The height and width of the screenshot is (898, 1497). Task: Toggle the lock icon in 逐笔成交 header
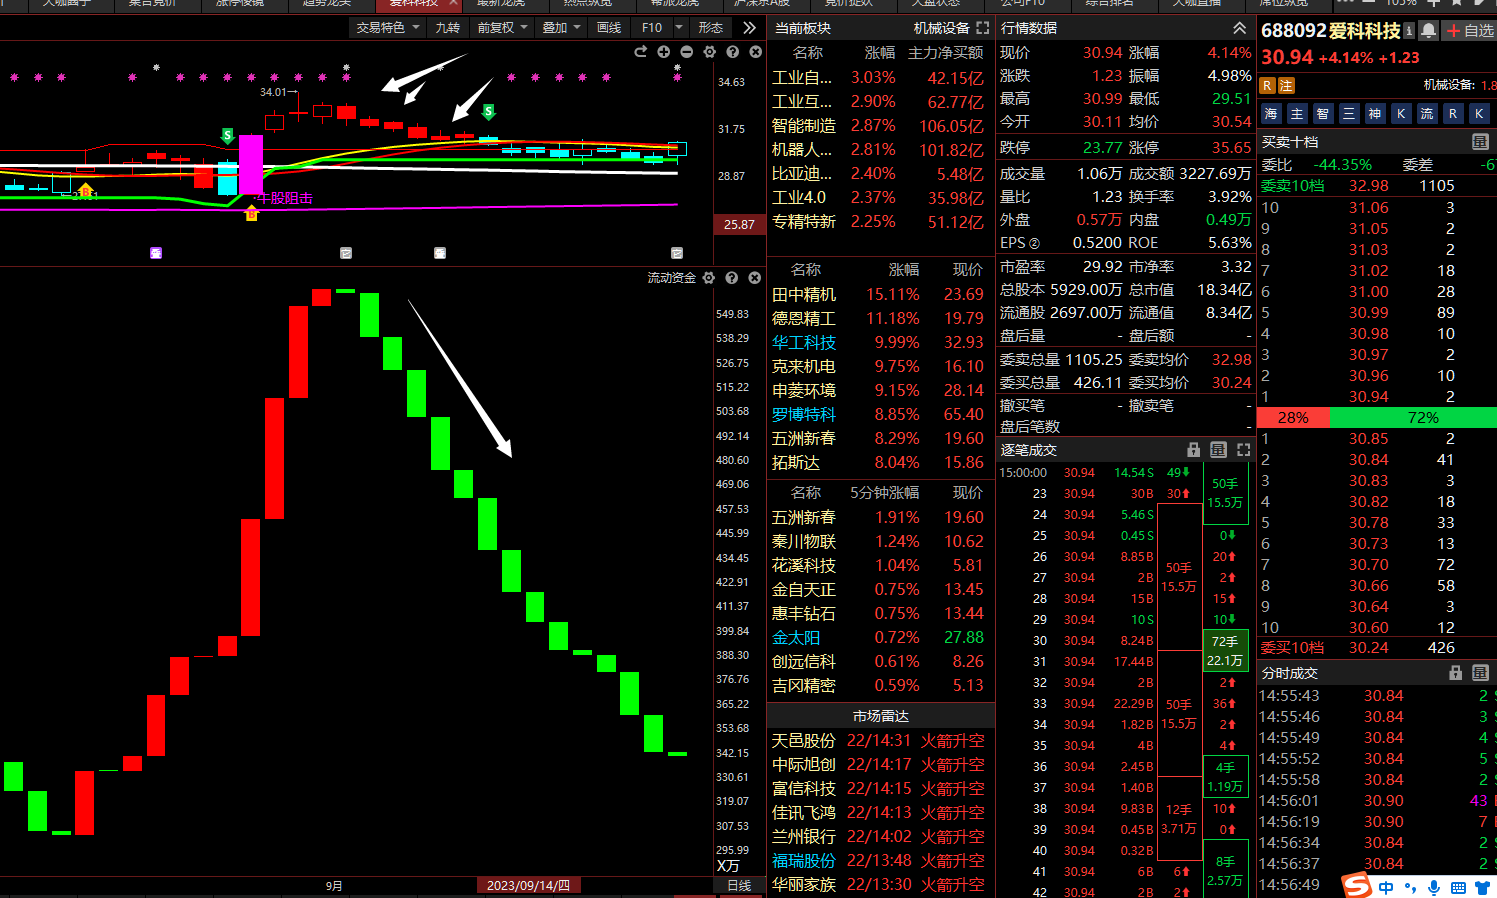click(1193, 450)
